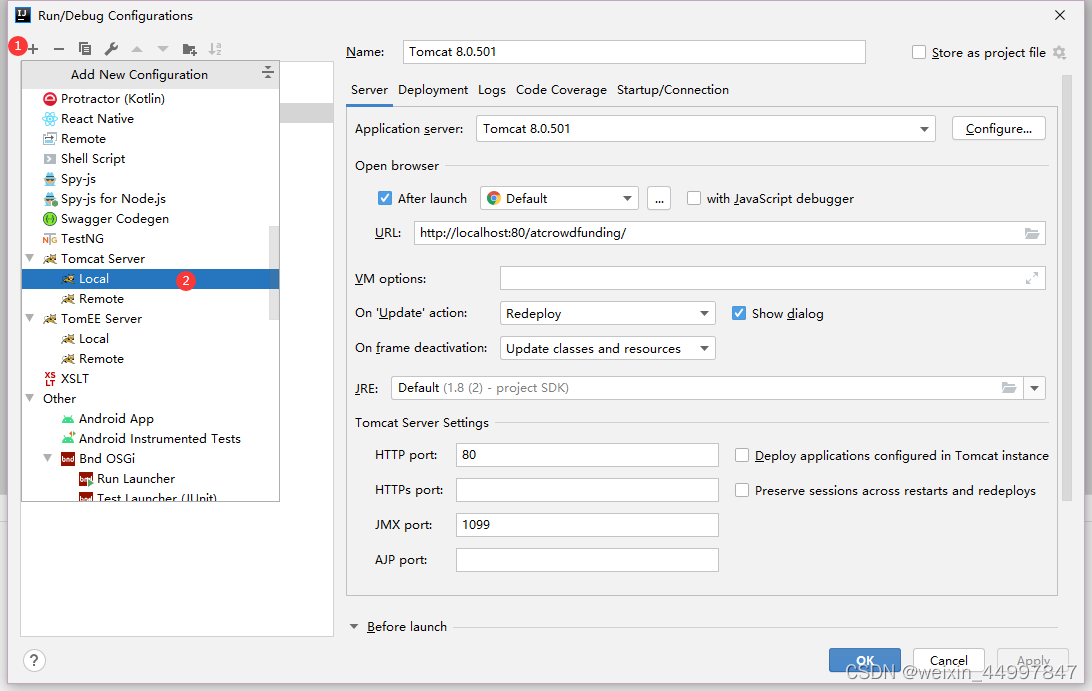Click the HTTP port field
This screenshot has height=691, width=1092.
(x=587, y=456)
